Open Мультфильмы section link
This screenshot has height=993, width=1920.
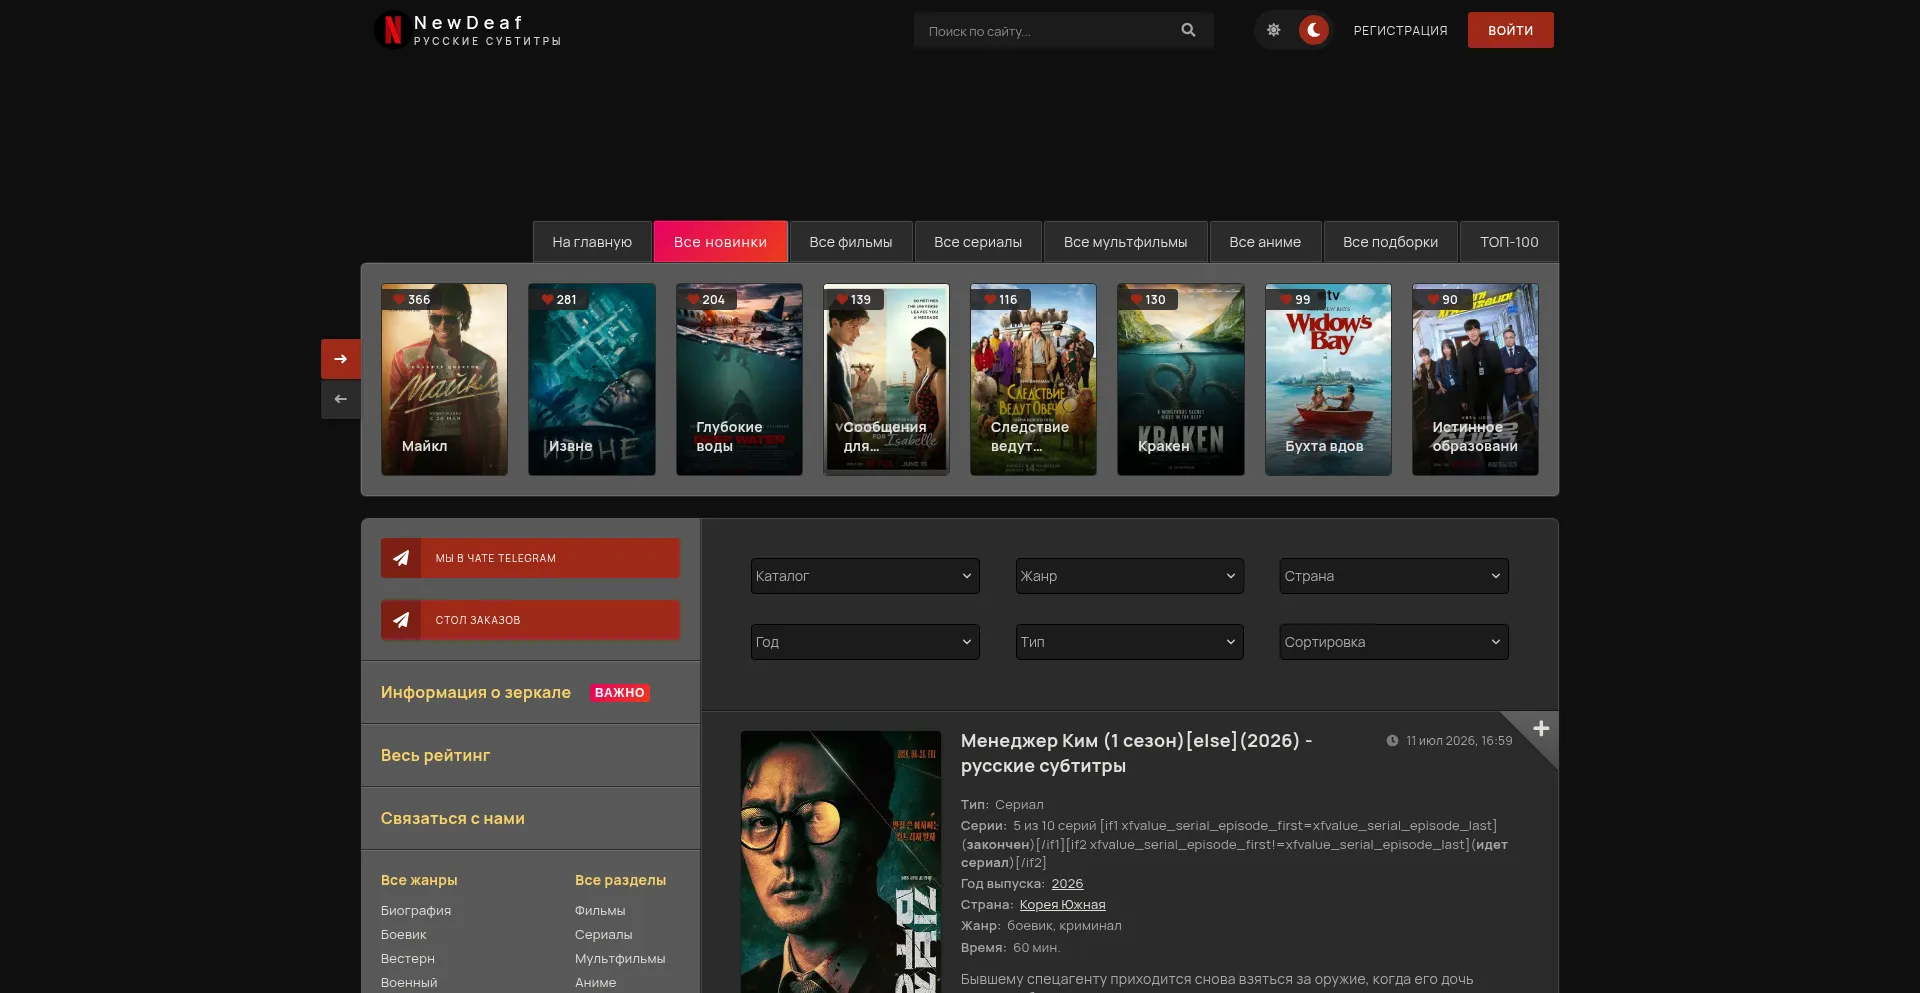pyautogui.click(x=620, y=958)
